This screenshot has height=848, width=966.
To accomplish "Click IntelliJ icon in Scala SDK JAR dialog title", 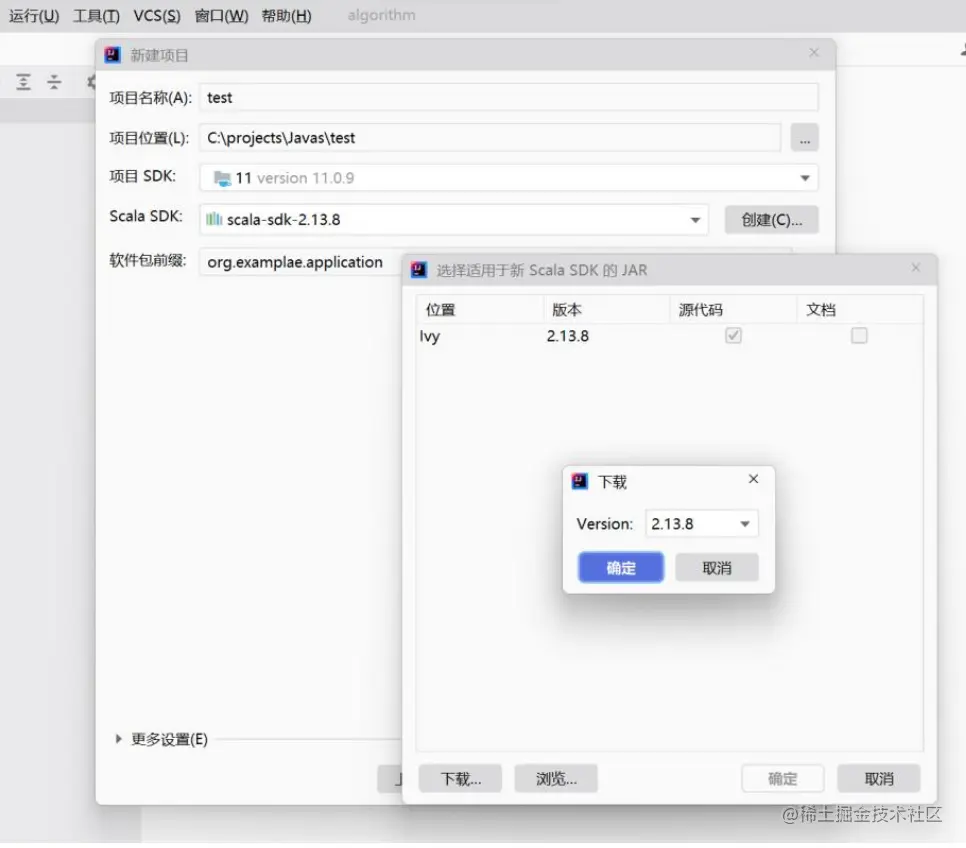I will tap(419, 270).
